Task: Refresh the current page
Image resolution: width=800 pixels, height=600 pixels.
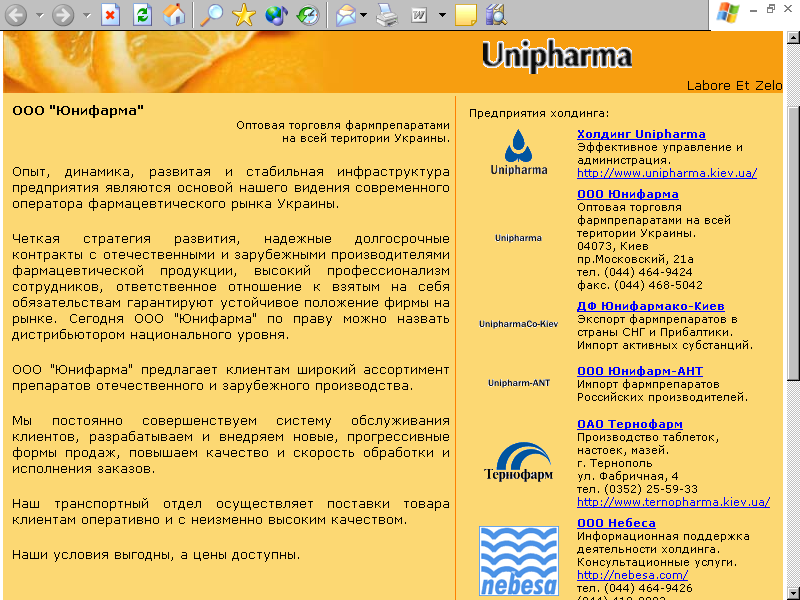Action: (x=142, y=14)
